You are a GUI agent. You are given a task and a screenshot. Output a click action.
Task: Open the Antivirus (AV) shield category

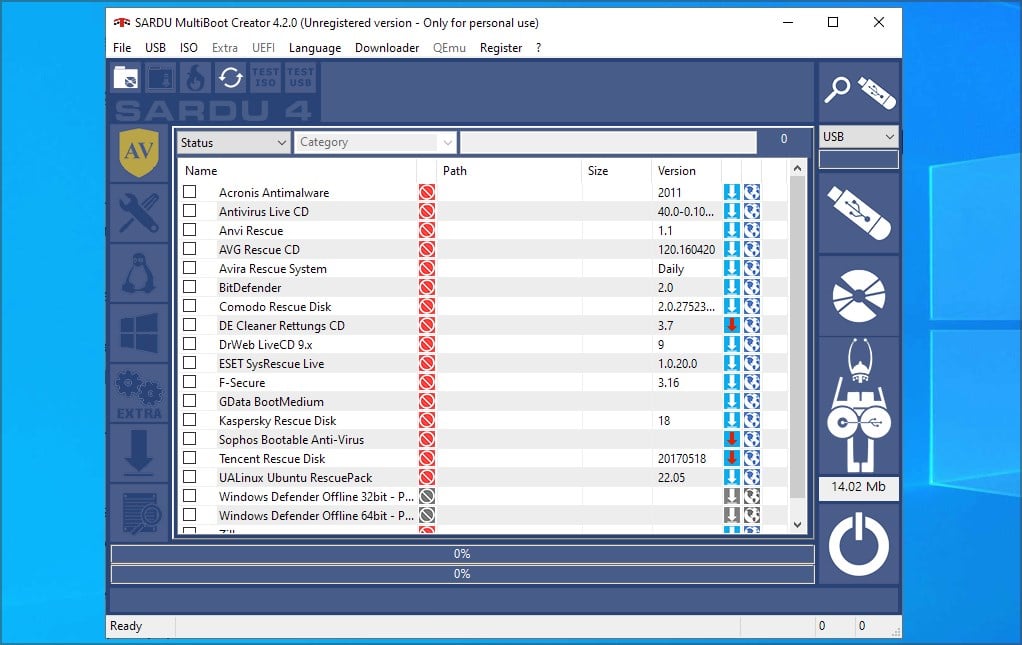pyautogui.click(x=138, y=153)
